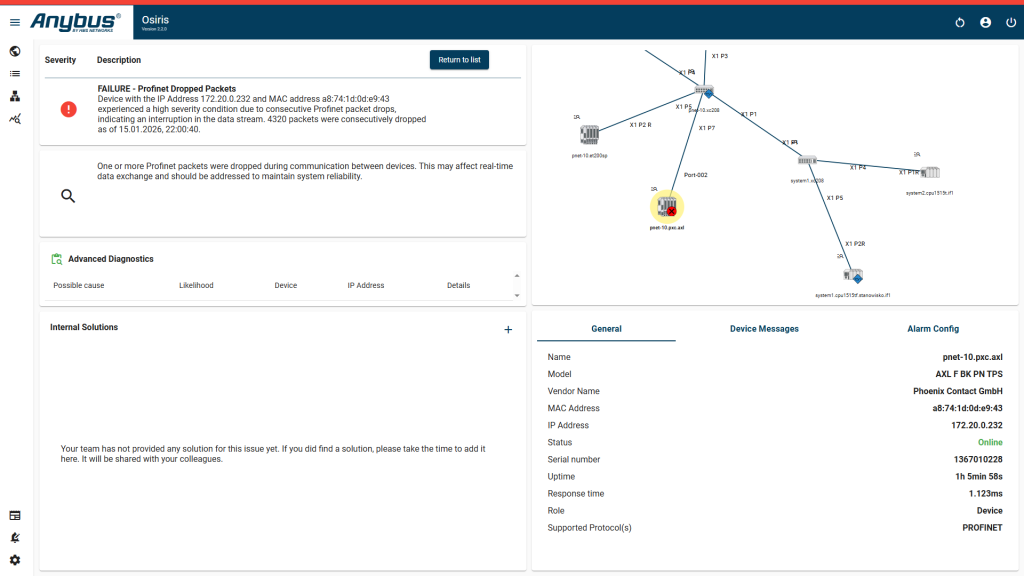Click the Device column header
The image size is (1024, 576).
pyautogui.click(x=285, y=285)
